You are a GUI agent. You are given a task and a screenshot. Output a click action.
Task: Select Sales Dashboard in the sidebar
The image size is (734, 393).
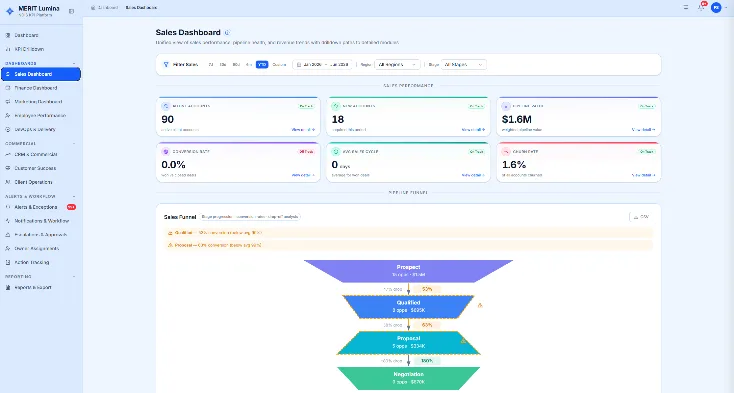pyautogui.click(x=41, y=74)
